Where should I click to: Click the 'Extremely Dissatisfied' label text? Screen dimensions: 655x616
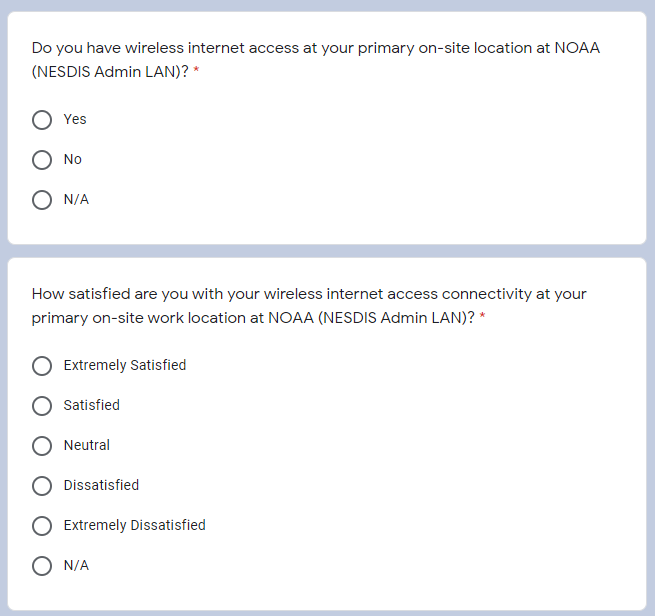135,526
